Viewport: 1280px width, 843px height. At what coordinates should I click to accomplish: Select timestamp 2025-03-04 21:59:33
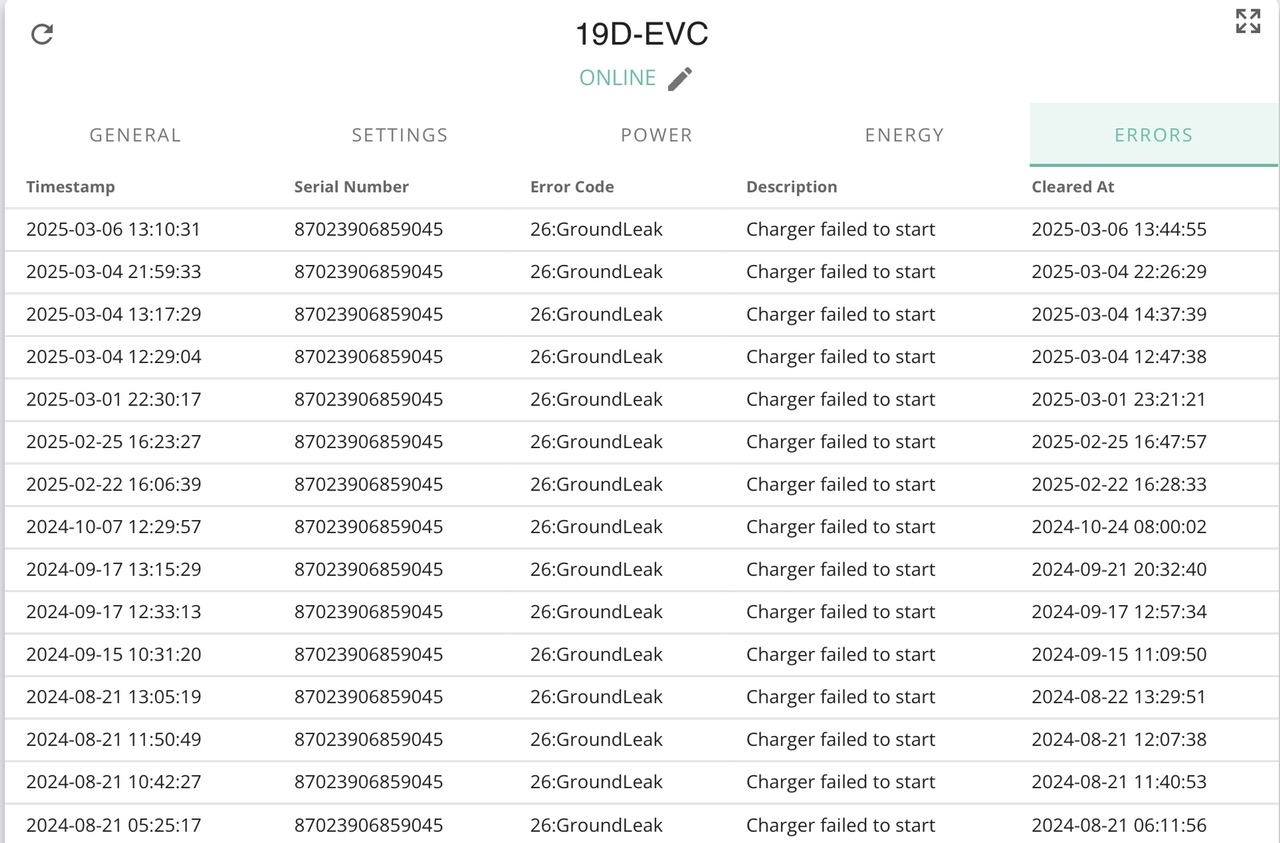113,272
